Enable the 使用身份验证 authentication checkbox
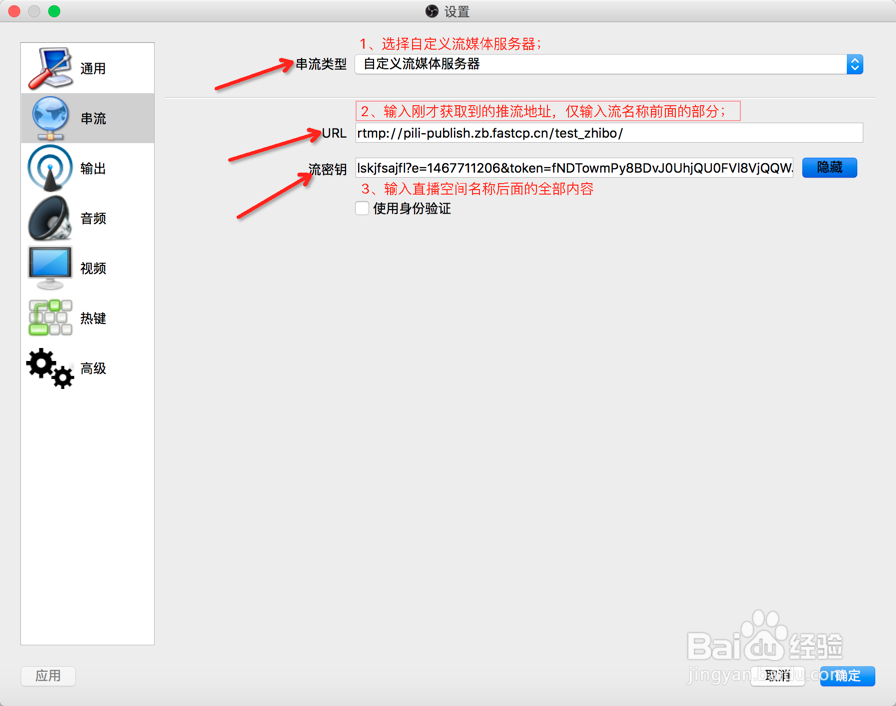Image resolution: width=896 pixels, height=706 pixels. point(362,209)
